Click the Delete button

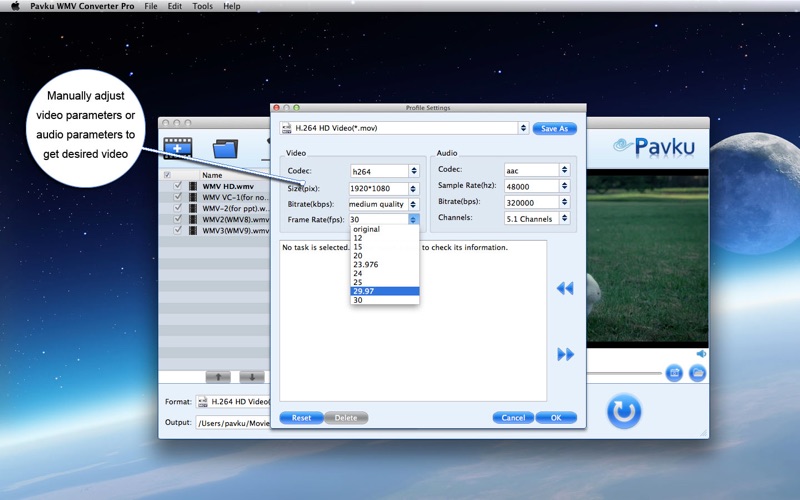click(x=346, y=418)
